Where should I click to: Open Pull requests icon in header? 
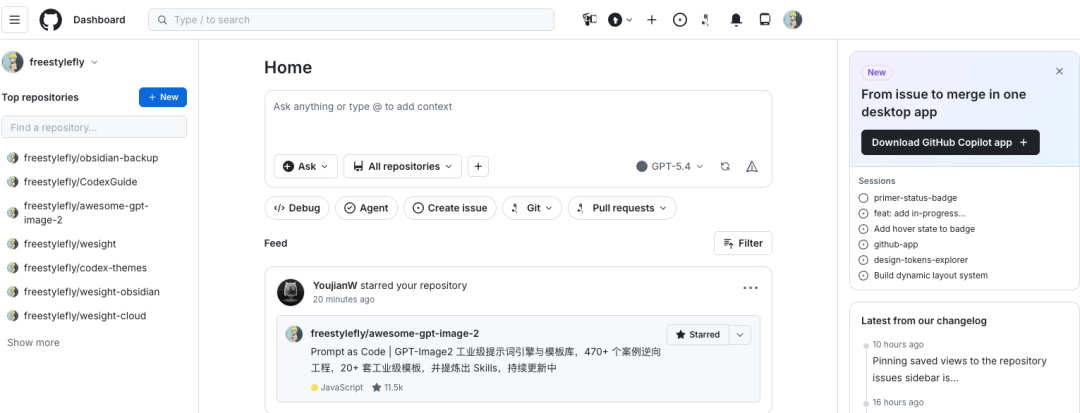(x=705, y=20)
